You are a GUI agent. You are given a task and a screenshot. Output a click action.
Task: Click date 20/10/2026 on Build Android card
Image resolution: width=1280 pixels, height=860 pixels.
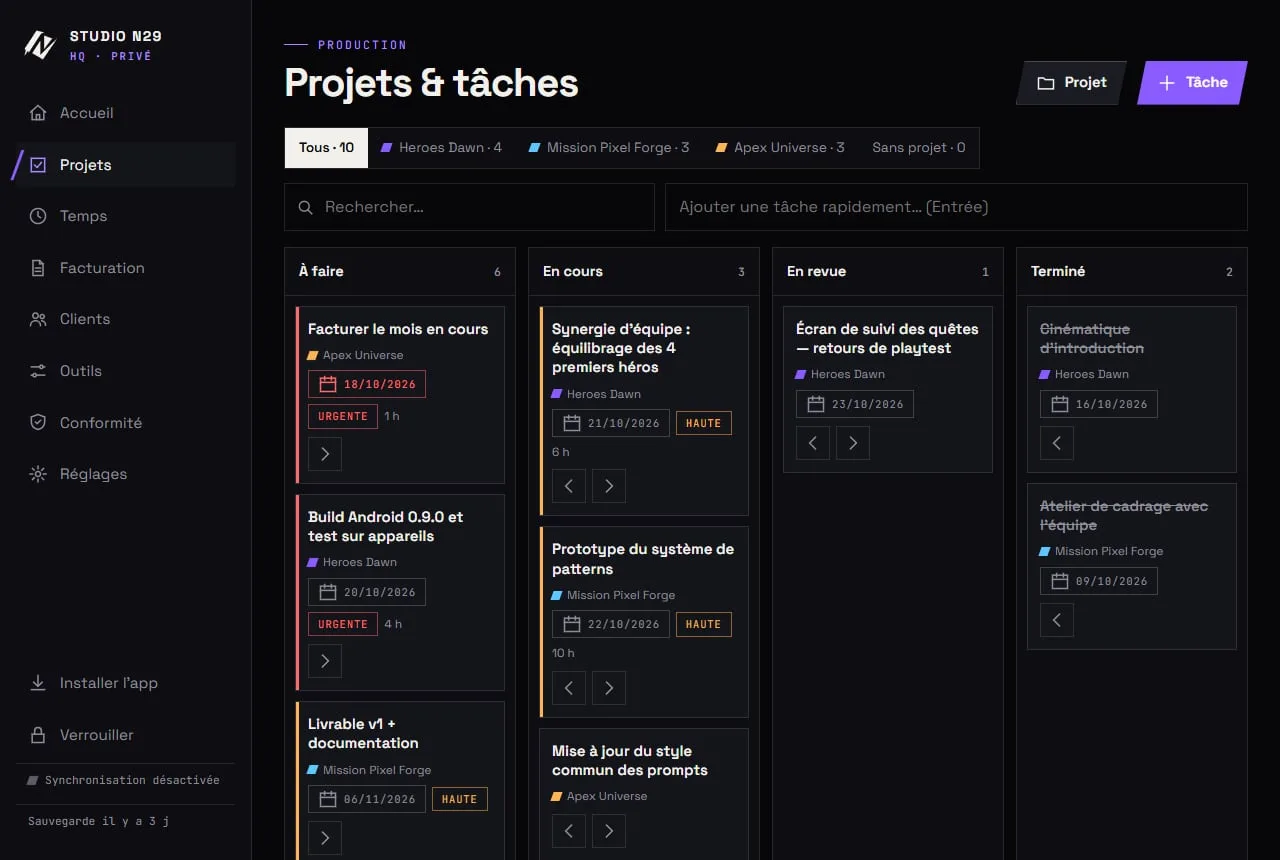[367, 592]
